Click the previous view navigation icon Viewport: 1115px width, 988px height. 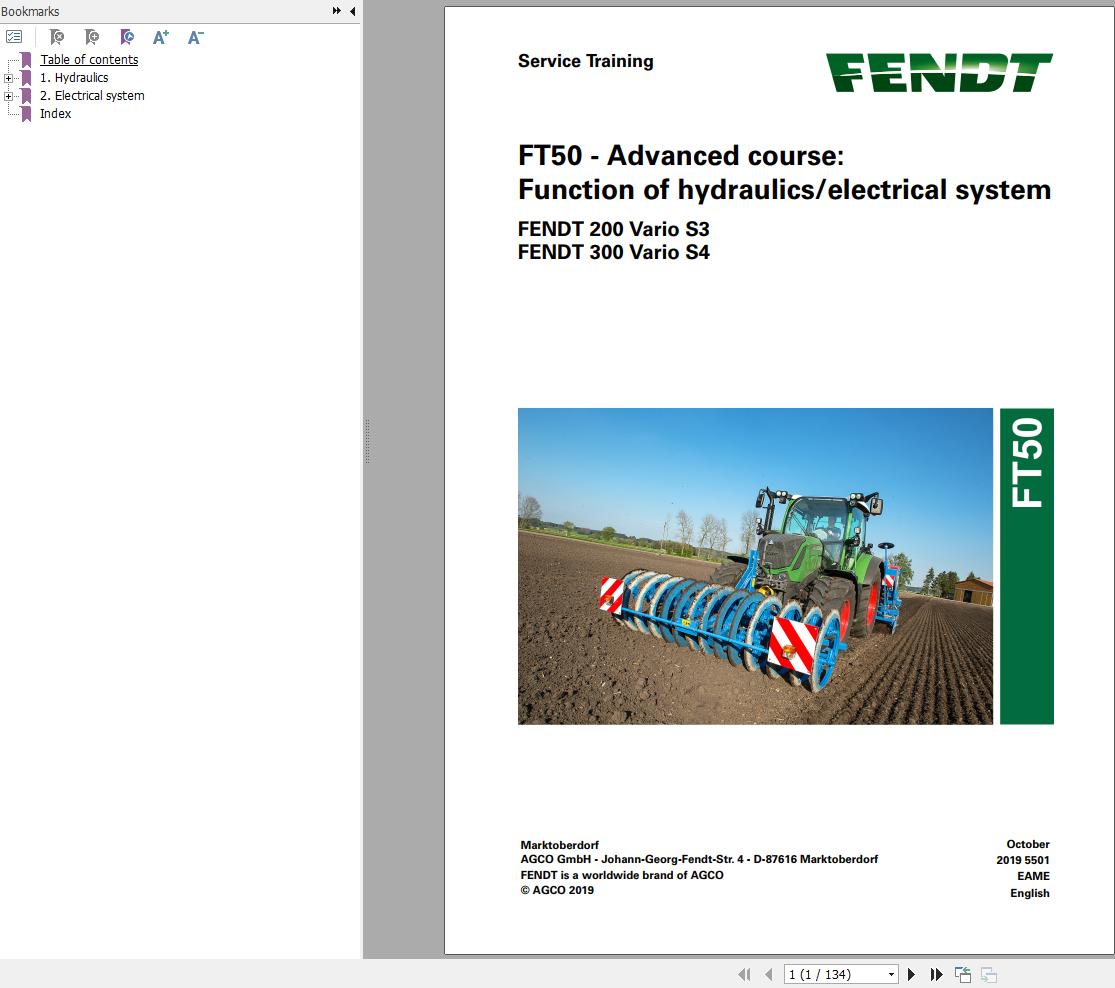[963, 974]
